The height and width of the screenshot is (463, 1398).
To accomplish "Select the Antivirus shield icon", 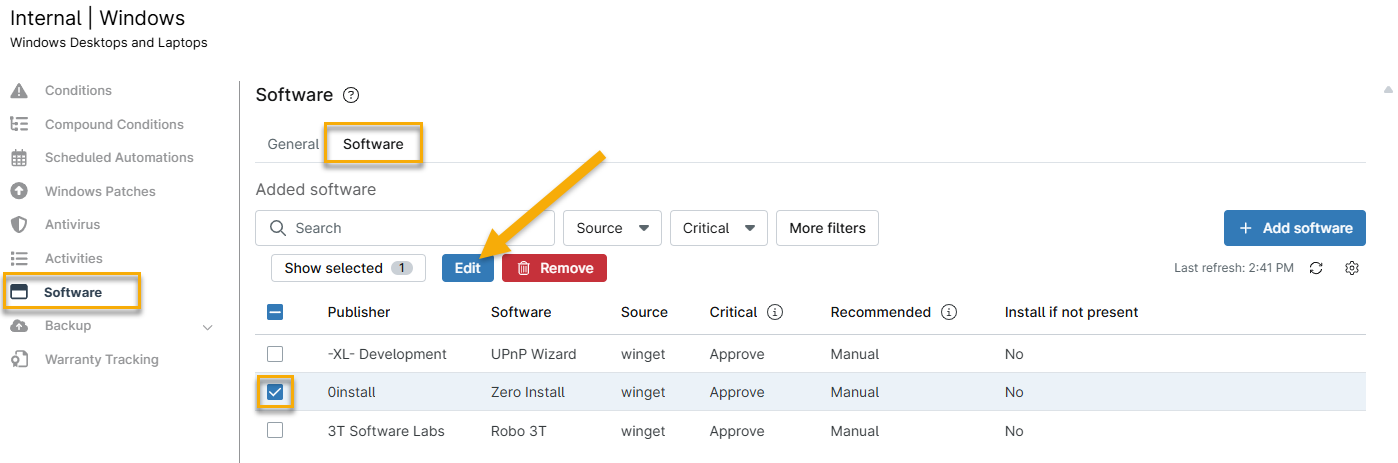I will (x=19, y=225).
